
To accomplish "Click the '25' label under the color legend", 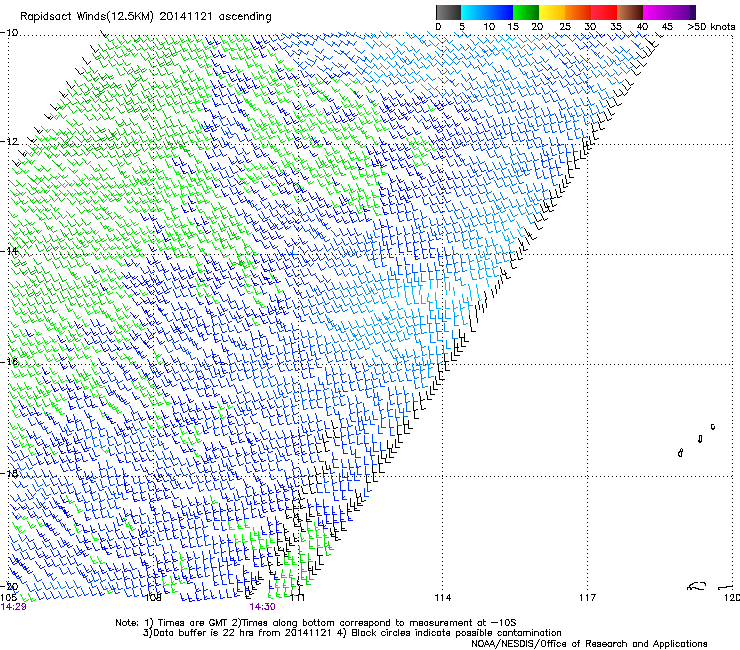I will point(565,27).
